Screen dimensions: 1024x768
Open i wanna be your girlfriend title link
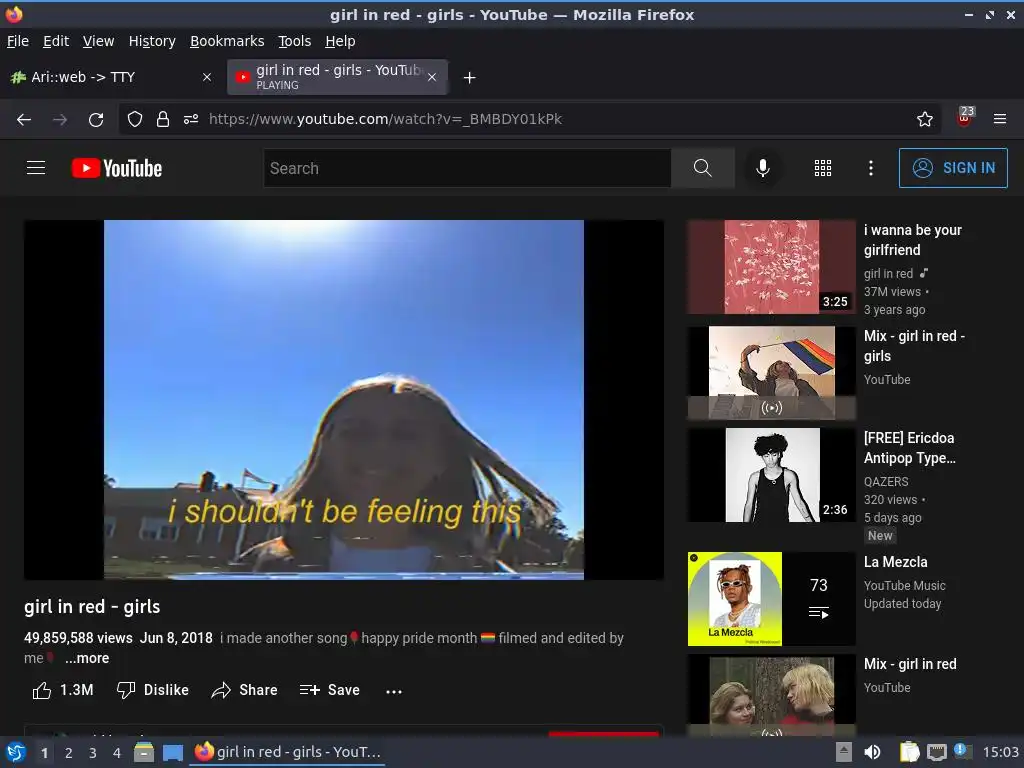pos(912,240)
